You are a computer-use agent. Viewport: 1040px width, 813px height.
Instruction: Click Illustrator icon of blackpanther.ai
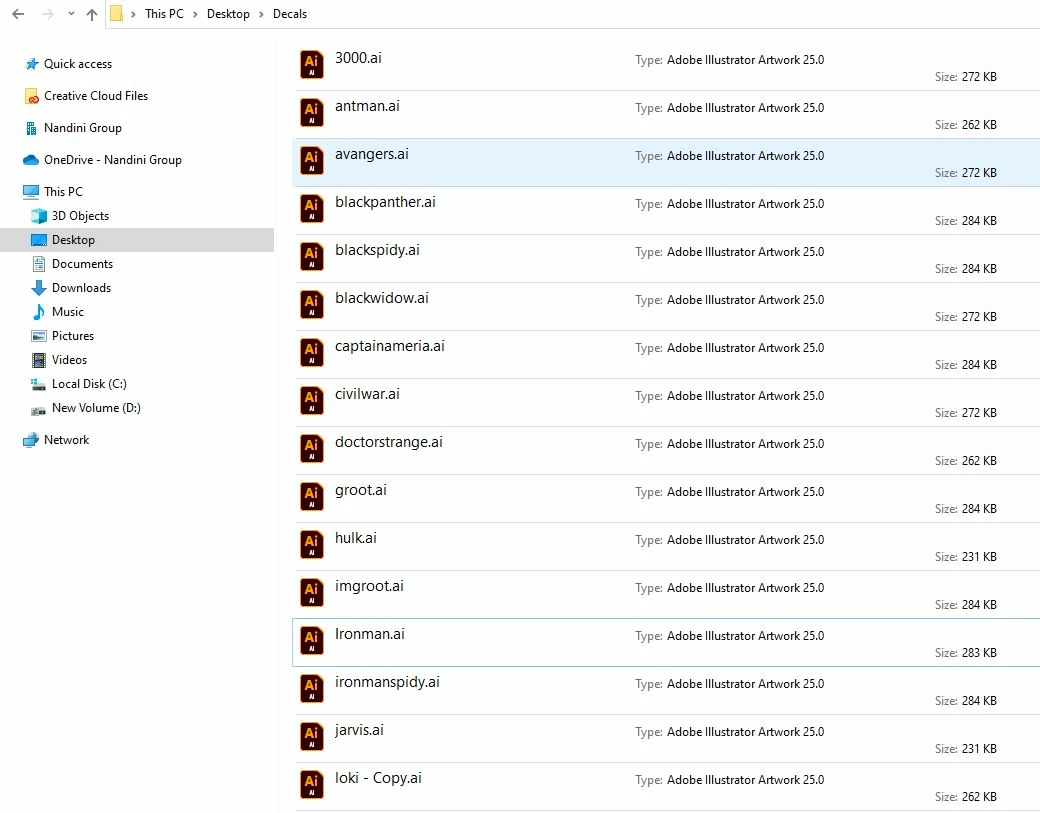point(312,208)
